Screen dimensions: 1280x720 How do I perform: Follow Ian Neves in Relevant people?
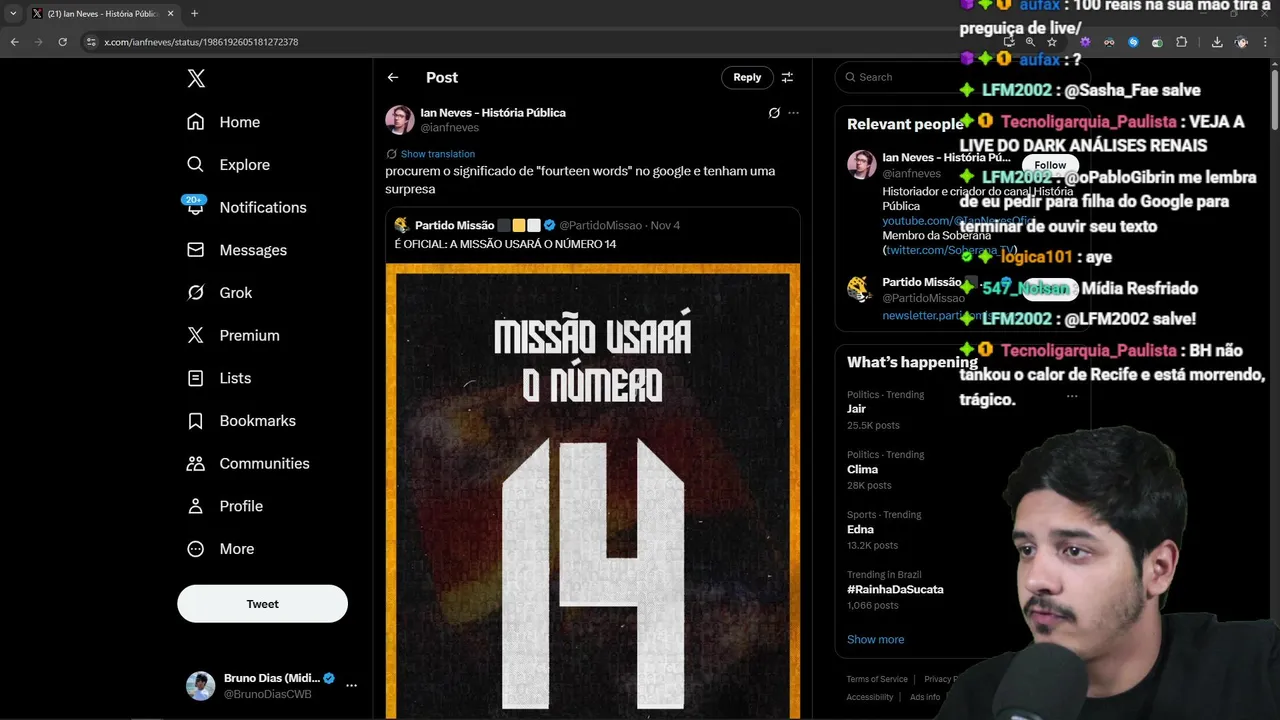tap(1050, 165)
